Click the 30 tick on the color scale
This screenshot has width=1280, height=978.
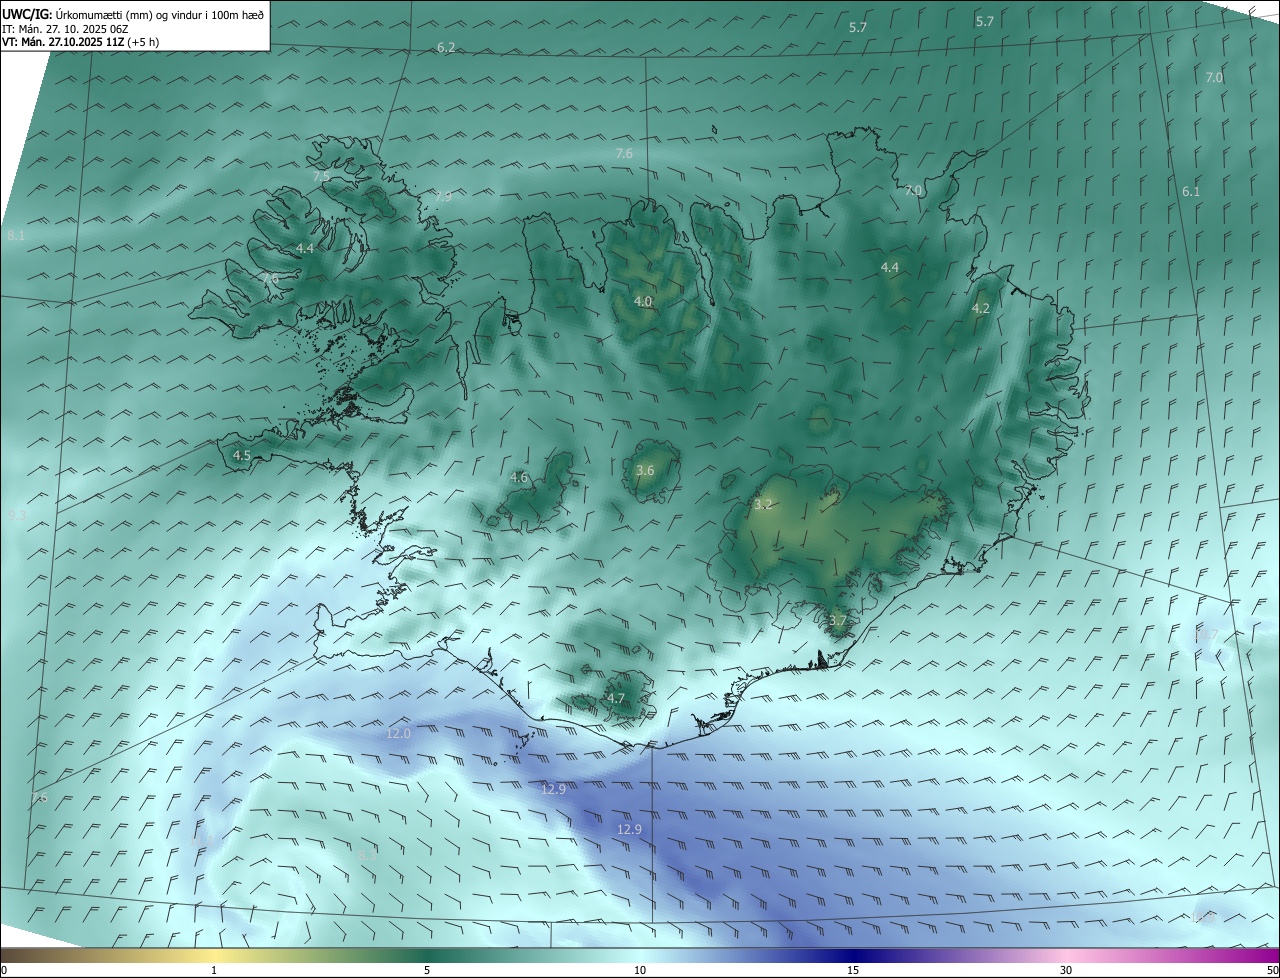point(1066,970)
